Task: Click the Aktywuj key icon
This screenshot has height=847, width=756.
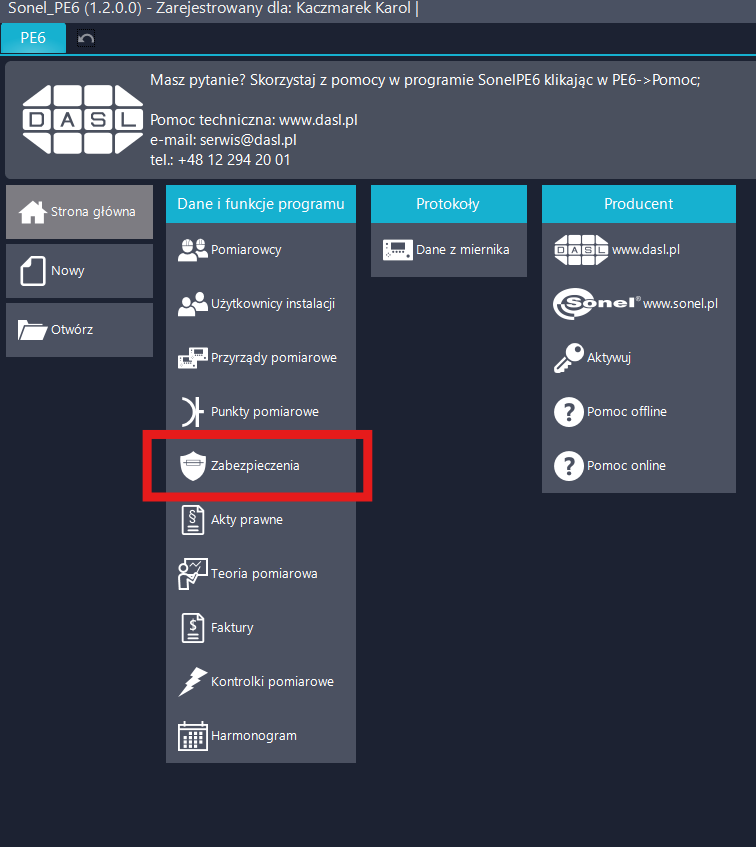Action: coord(568,358)
